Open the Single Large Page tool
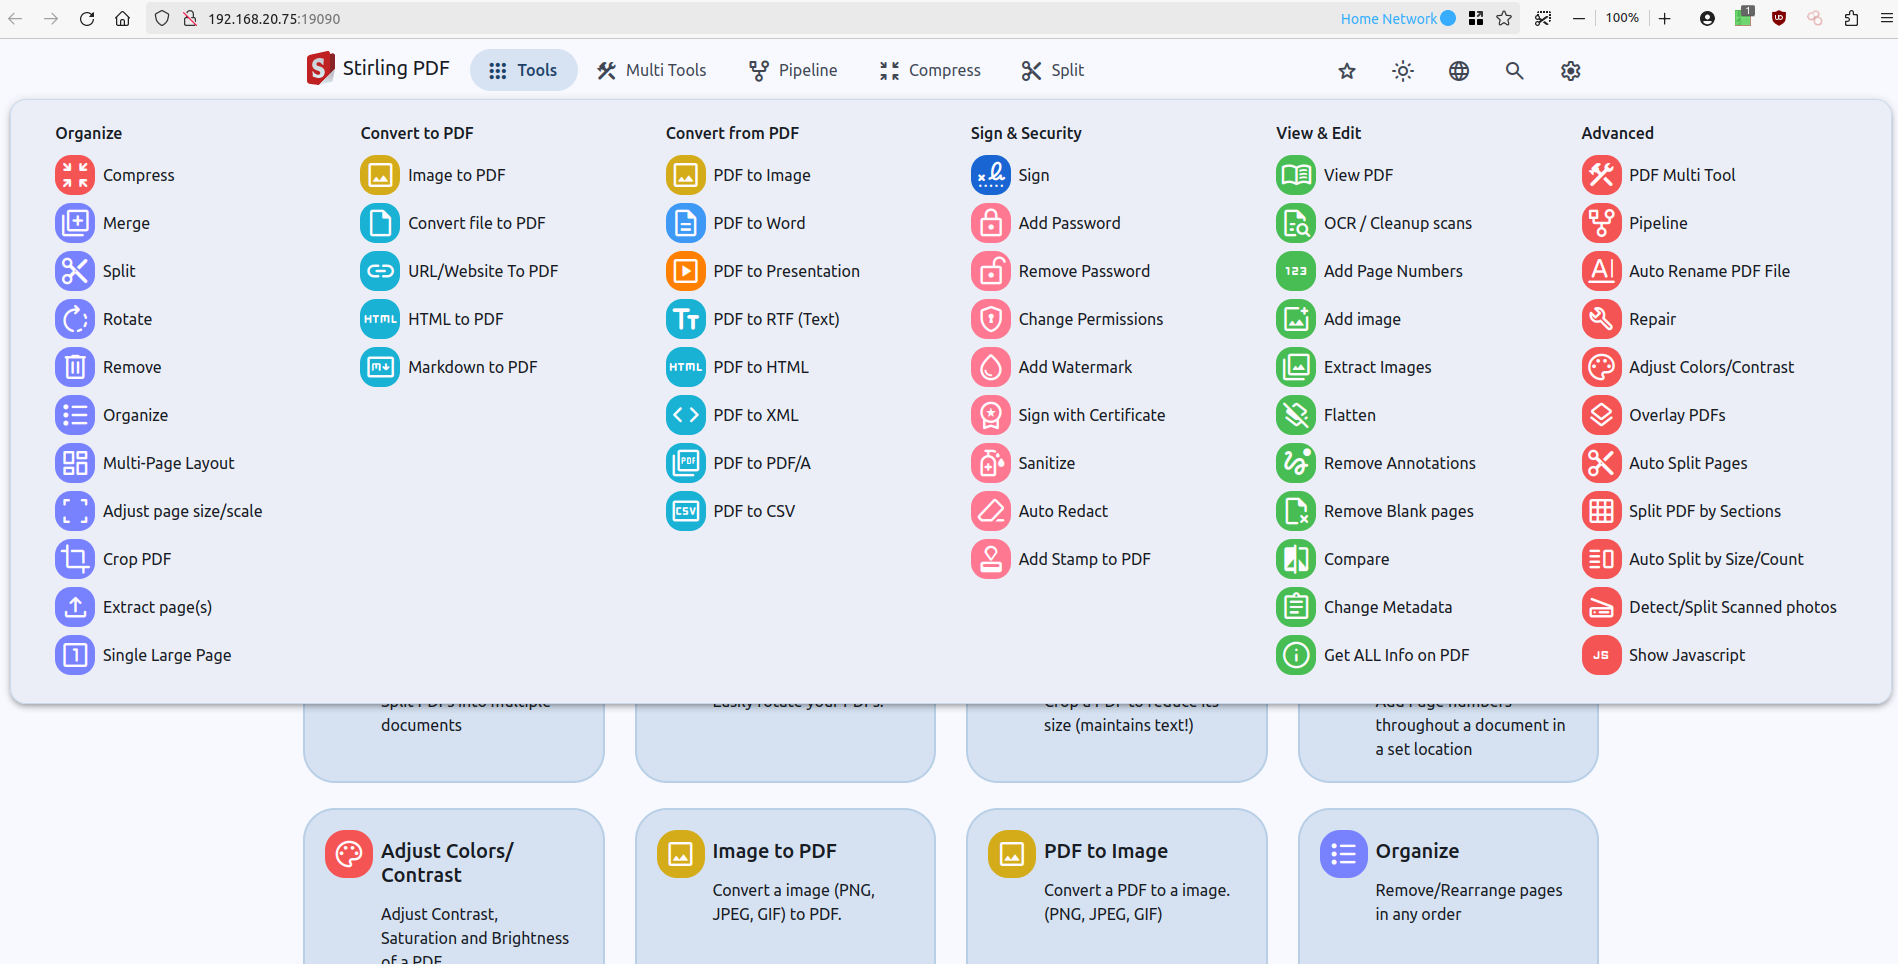The width and height of the screenshot is (1898, 964). [x=143, y=655]
